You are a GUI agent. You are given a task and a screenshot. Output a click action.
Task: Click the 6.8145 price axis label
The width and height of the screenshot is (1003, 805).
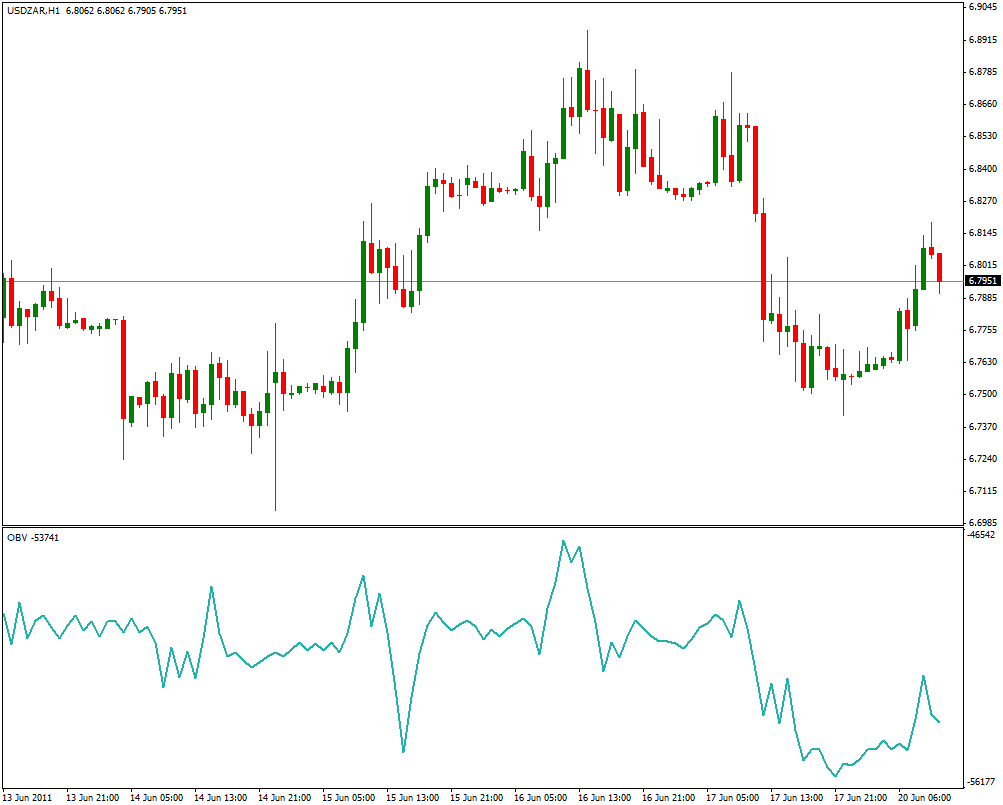[x=983, y=232]
